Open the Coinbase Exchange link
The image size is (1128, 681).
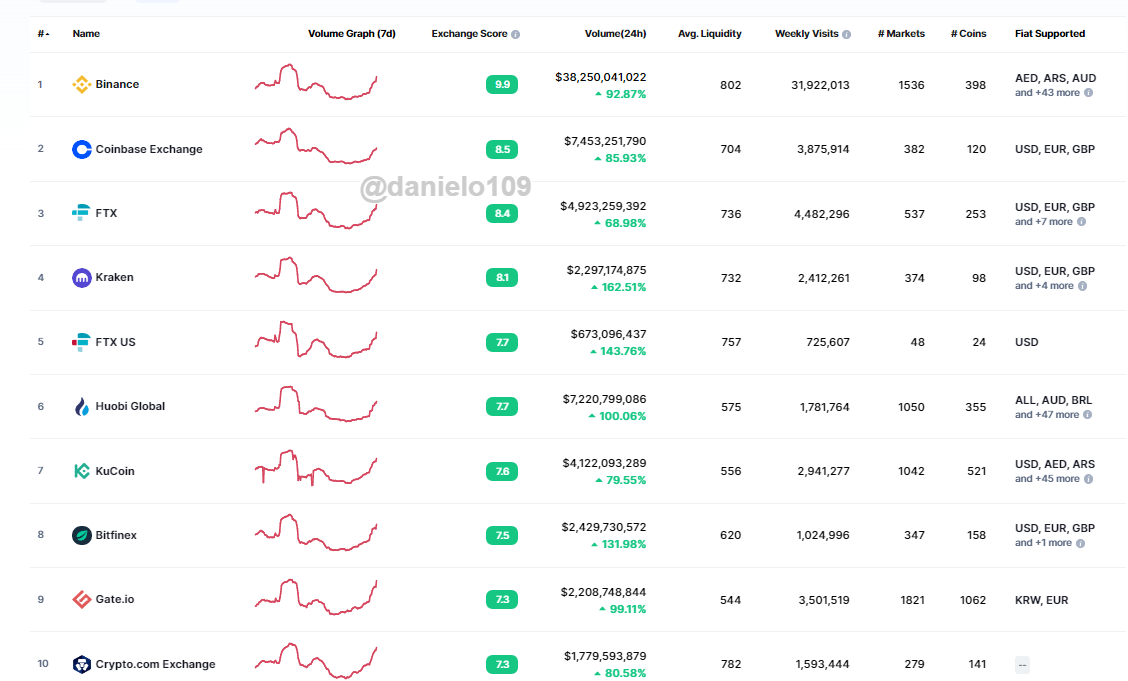coord(149,149)
